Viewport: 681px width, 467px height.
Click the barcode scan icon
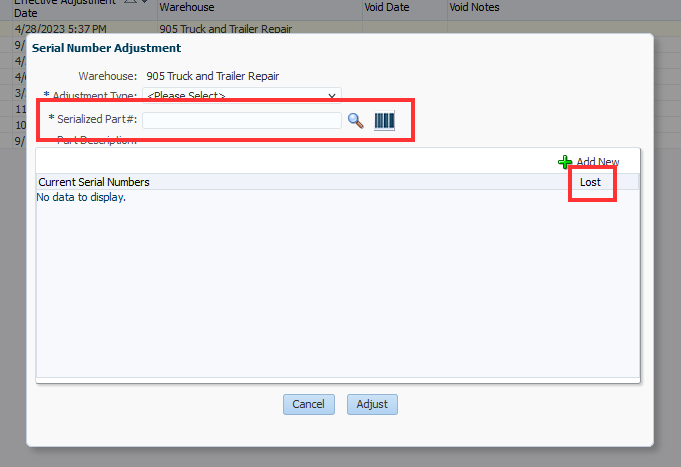384,121
